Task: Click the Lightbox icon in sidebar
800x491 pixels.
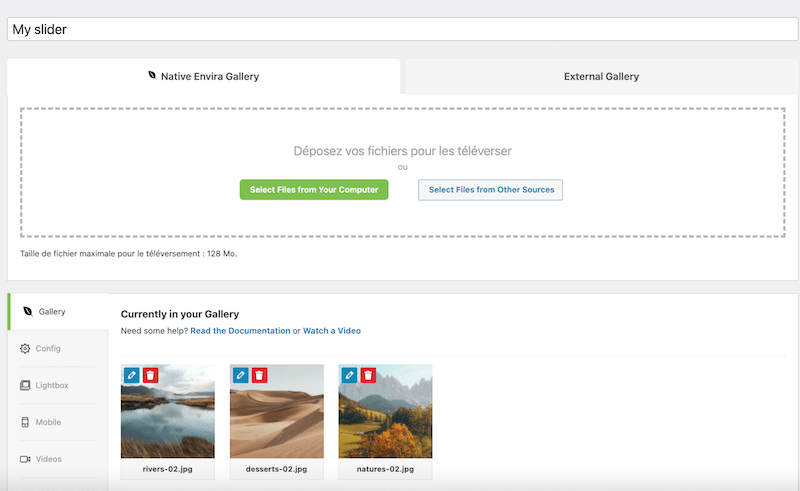Action: click(x=25, y=385)
